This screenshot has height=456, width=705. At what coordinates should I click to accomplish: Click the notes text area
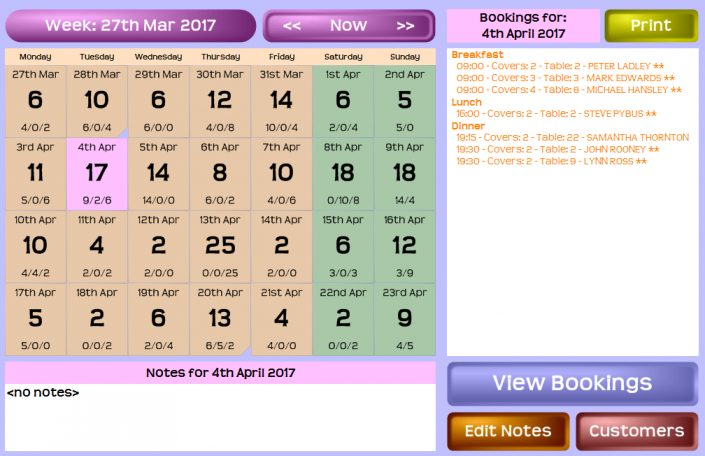(220, 417)
